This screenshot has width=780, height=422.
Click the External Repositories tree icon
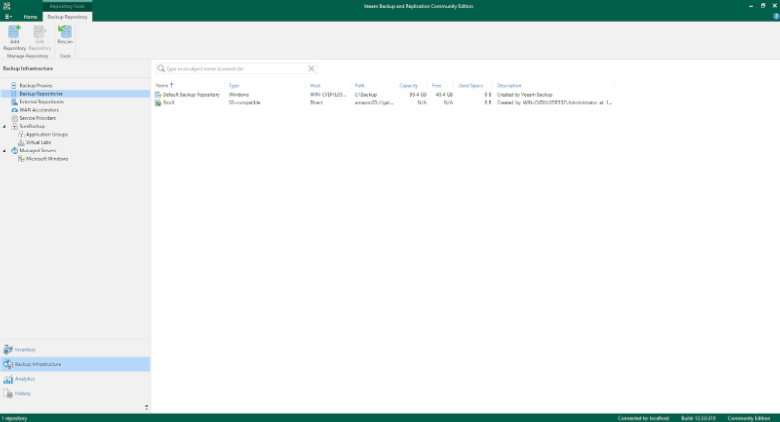point(14,102)
